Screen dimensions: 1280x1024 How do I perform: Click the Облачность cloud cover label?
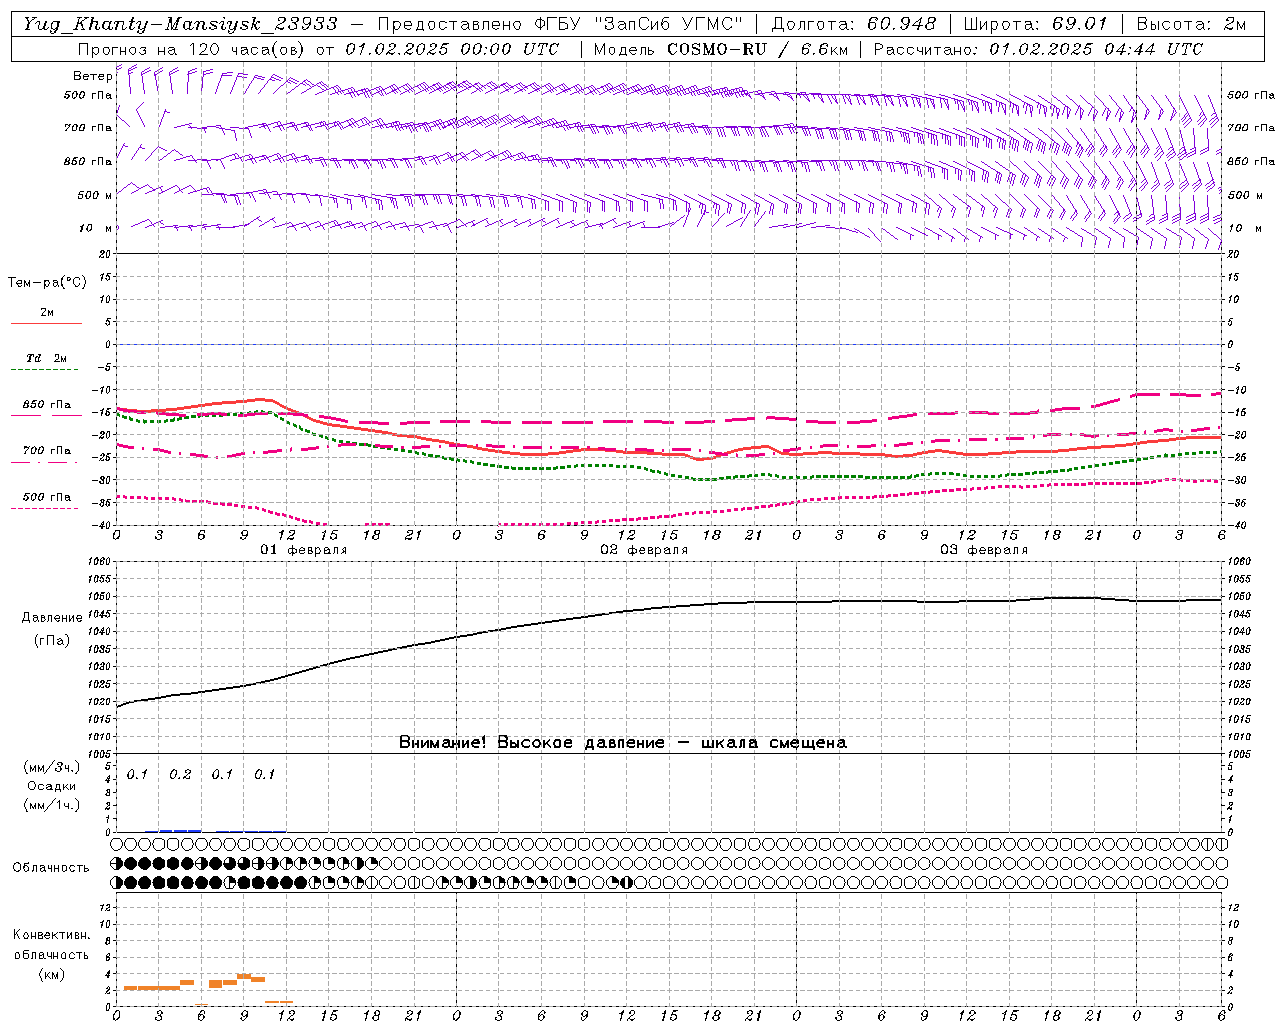(x=51, y=868)
